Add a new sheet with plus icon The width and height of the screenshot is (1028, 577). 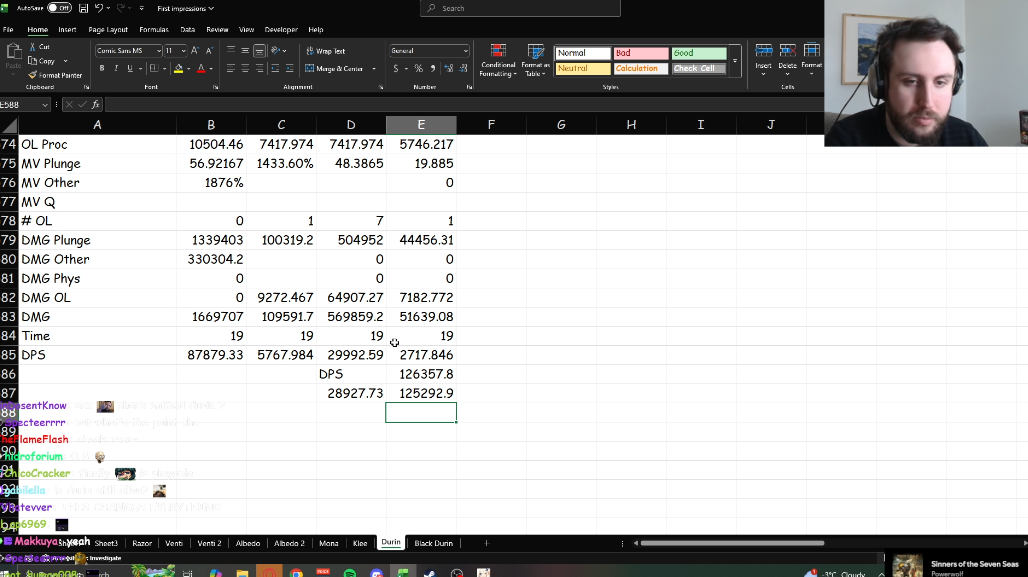pyautogui.click(x=486, y=543)
